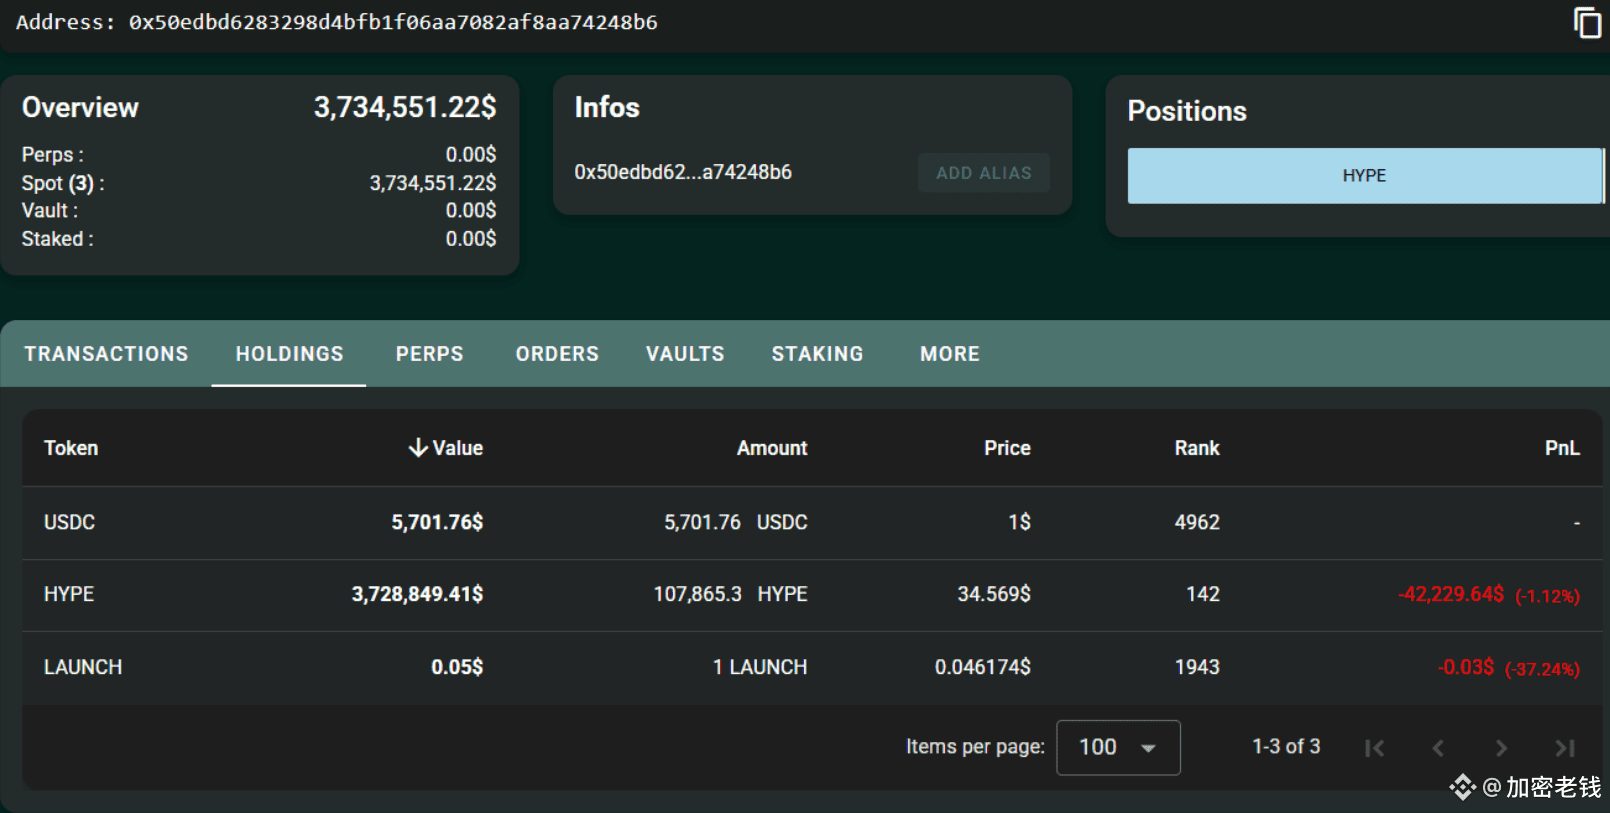Click the HYPE value 3,728,849.41$
The height and width of the screenshot is (813, 1610).
[x=417, y=594]
